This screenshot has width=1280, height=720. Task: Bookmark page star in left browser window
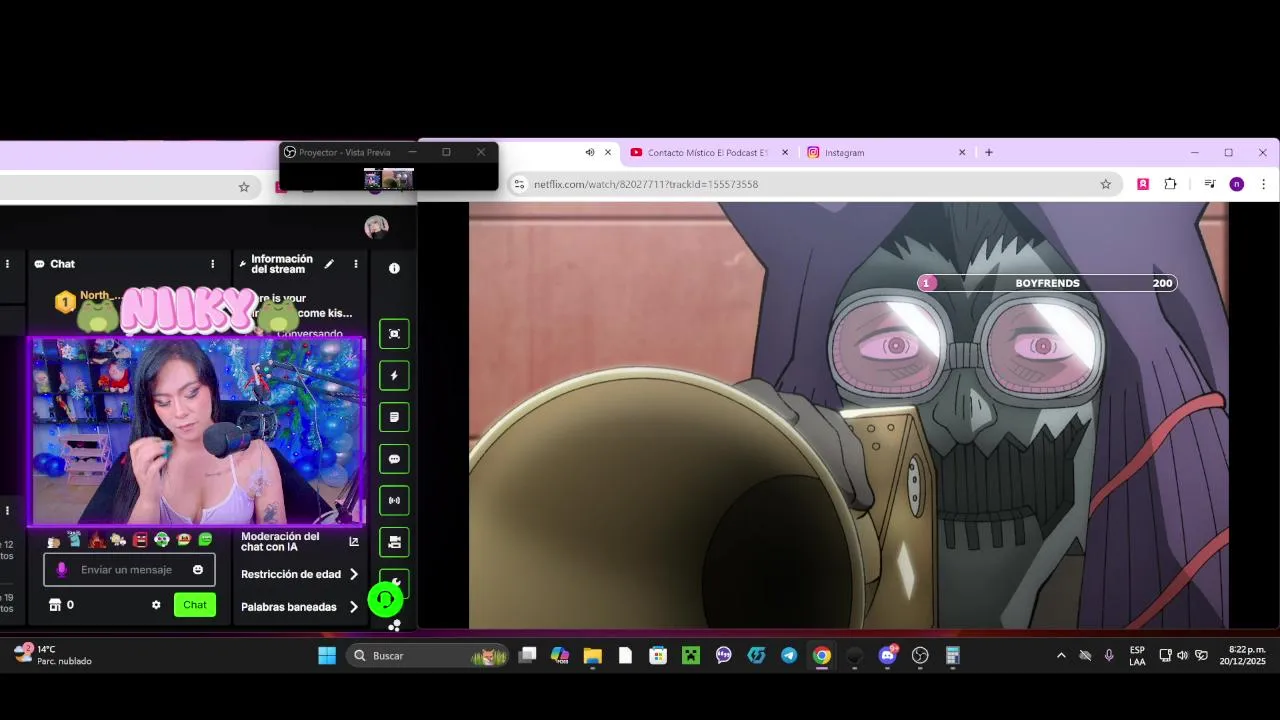(244, 187)
